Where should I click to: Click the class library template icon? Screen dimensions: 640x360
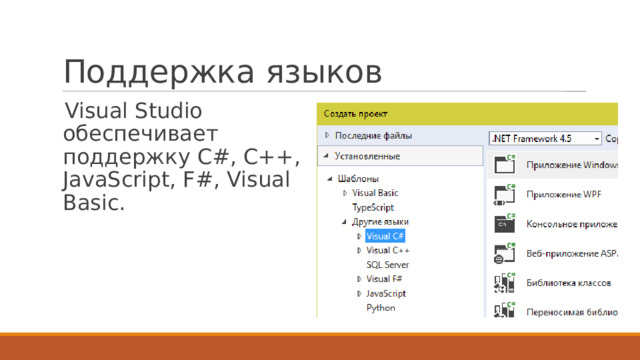click(x=505, y=283)
